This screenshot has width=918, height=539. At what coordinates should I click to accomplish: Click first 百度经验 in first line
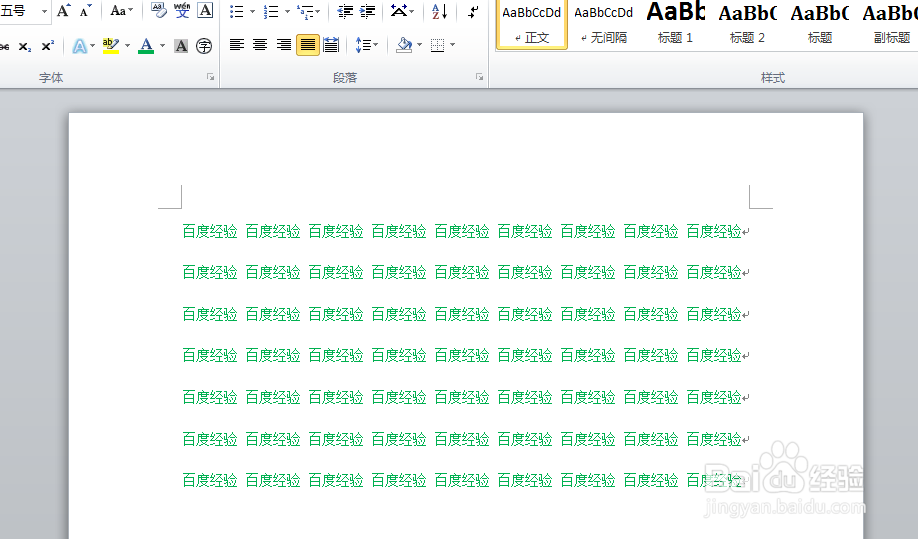210,232
